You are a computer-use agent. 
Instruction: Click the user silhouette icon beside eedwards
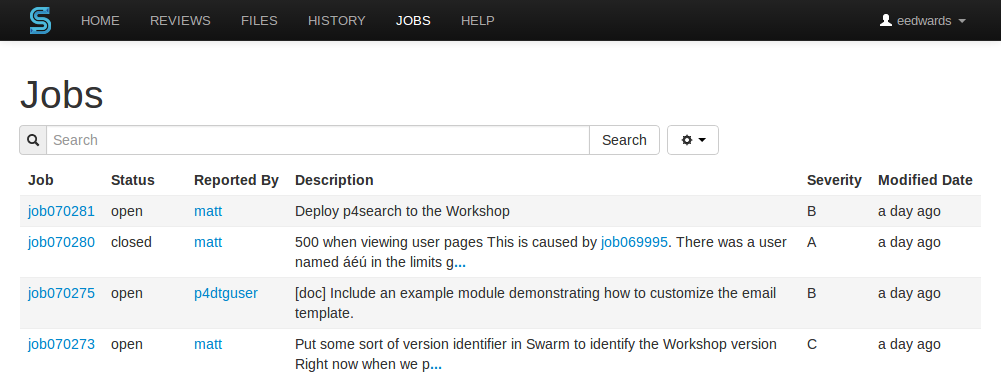[885, 20]
